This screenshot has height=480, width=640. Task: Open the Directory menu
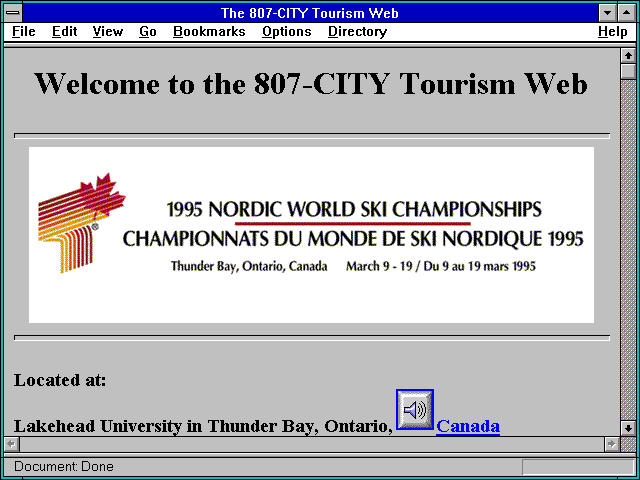click(358, 32)
